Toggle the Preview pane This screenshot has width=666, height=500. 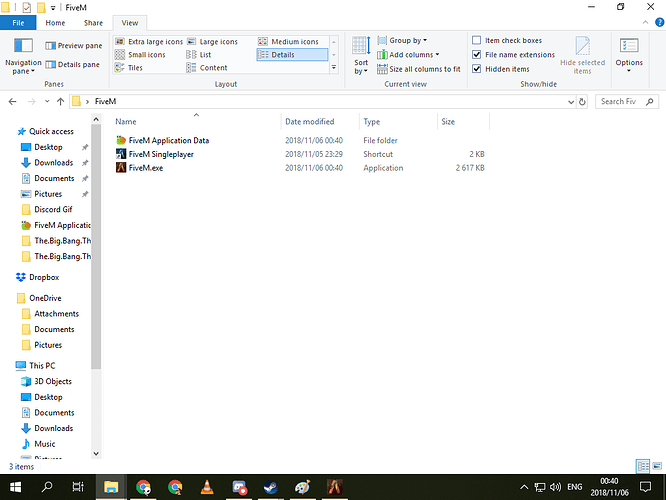click(73, 45)
